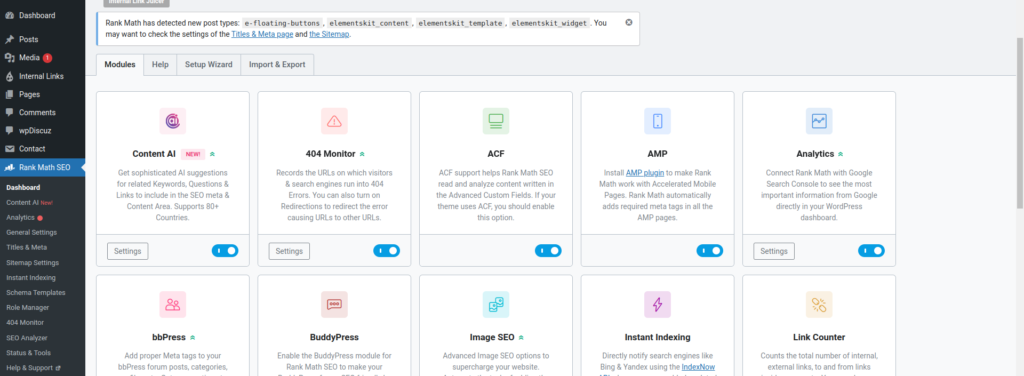Toggle the Content AI module switch
This screenshot has height=376, width=1024.
pos(225,251)
